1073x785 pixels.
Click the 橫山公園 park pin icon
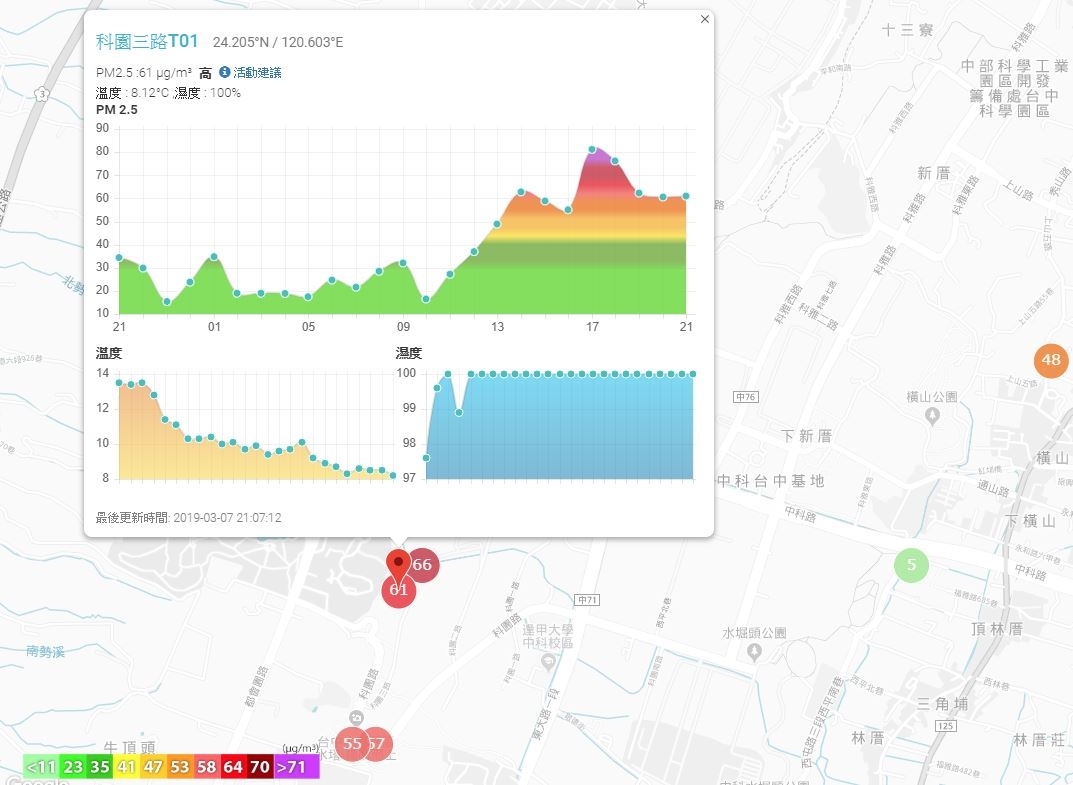point(932,415)
